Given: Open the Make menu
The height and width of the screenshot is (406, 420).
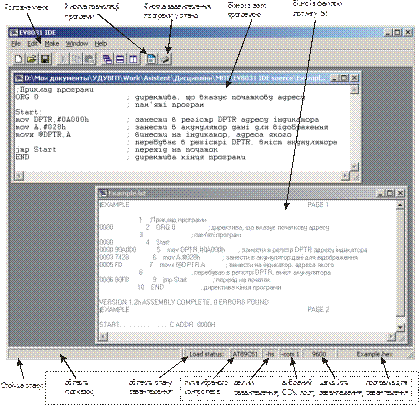Looking at the screenshot, I should 52,44.
